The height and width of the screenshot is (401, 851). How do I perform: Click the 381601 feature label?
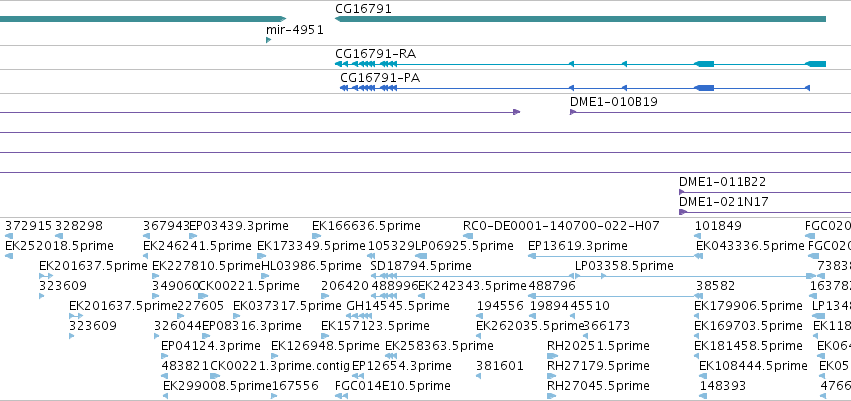coord(500,366)
